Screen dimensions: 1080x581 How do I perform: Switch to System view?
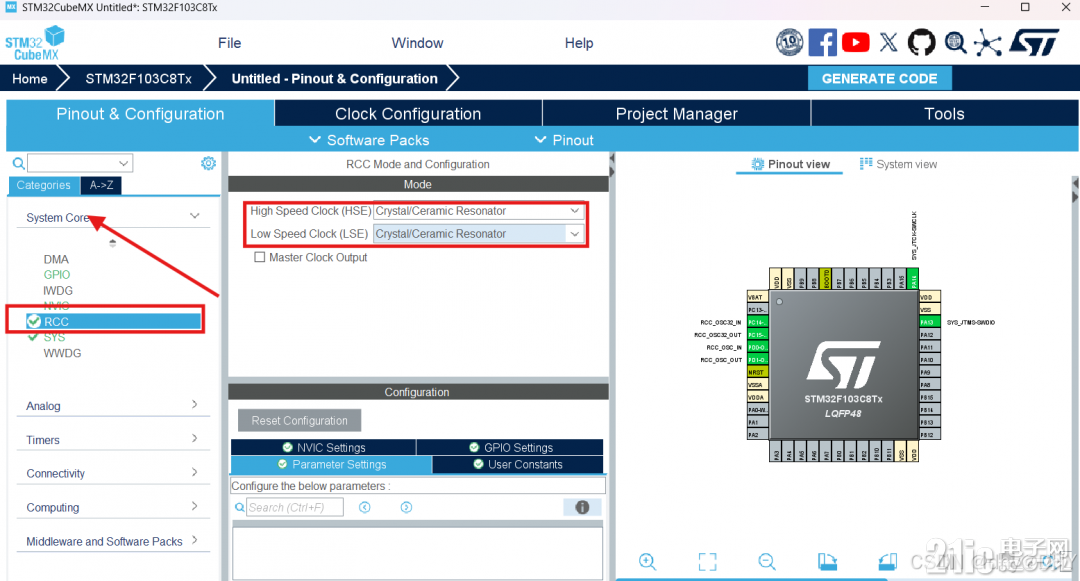898,164
